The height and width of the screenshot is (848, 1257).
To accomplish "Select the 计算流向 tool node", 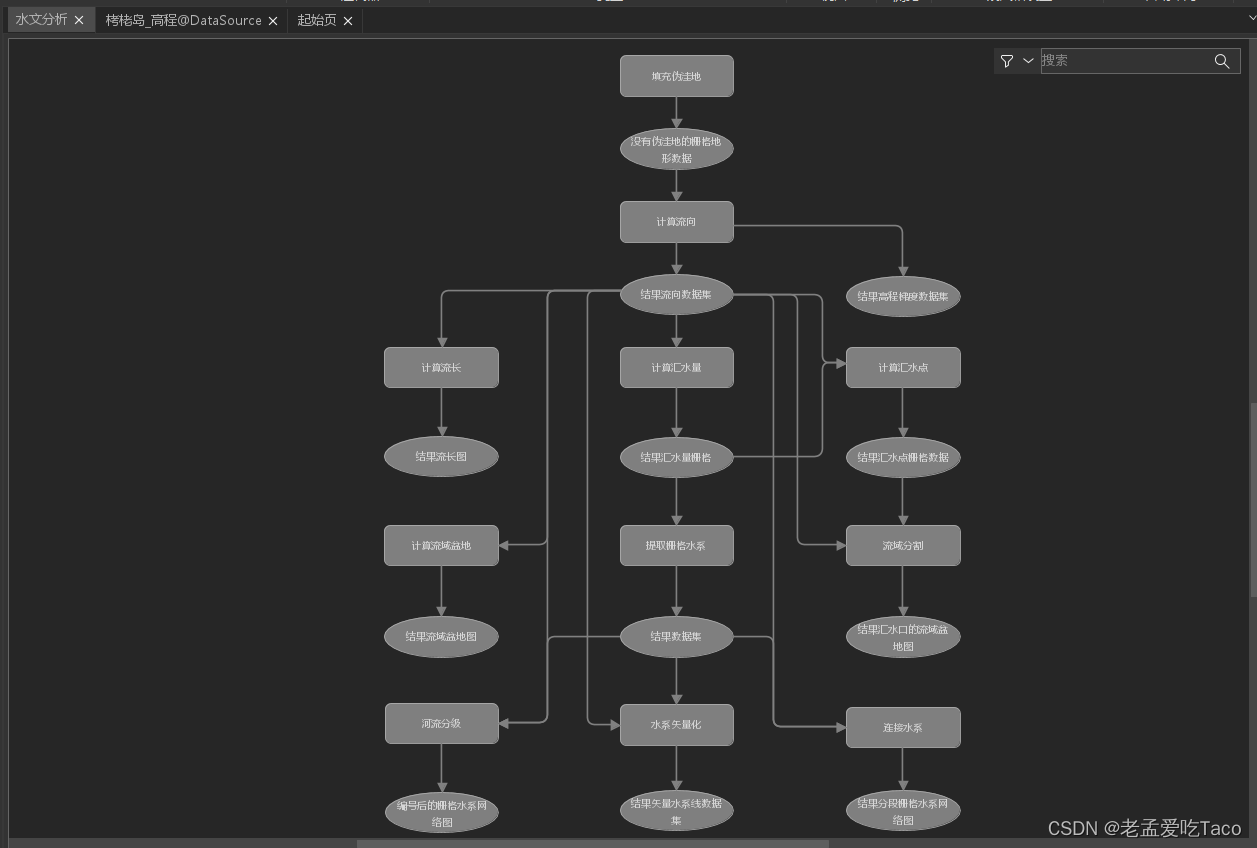I will [x=677, y=221].
